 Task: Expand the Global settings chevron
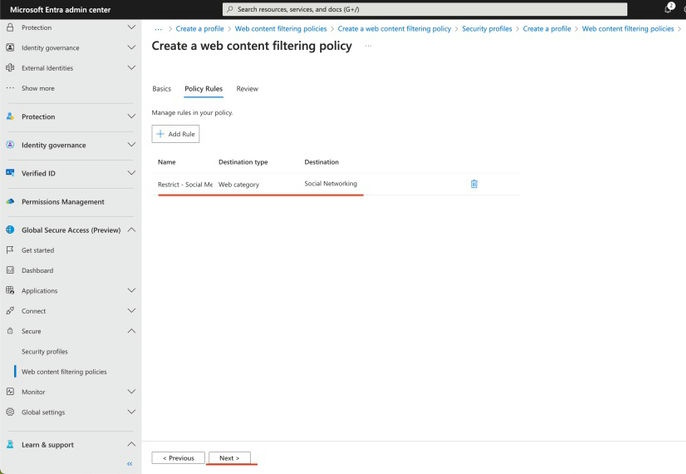click(131, 412)
